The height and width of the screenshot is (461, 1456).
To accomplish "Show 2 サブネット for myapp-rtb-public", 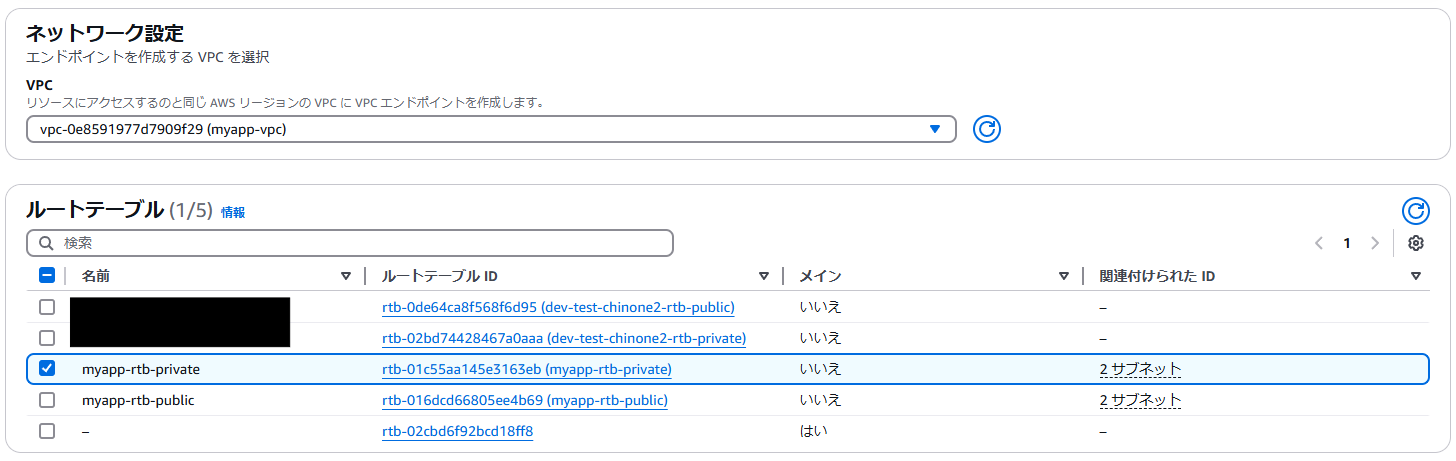I will coord(1140,400).
